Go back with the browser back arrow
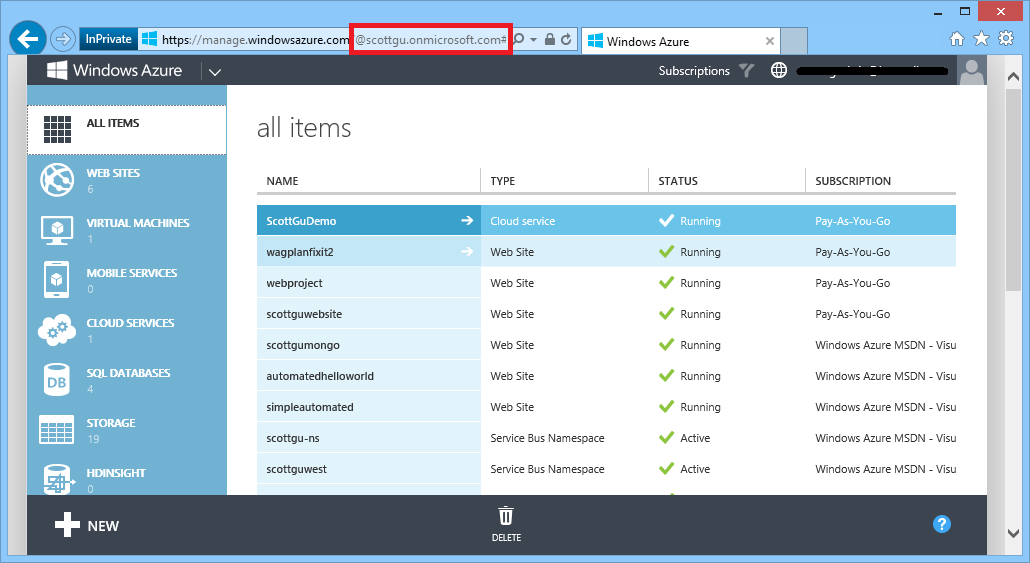Viewport: 1030px width, 563px height. (28, 39)
